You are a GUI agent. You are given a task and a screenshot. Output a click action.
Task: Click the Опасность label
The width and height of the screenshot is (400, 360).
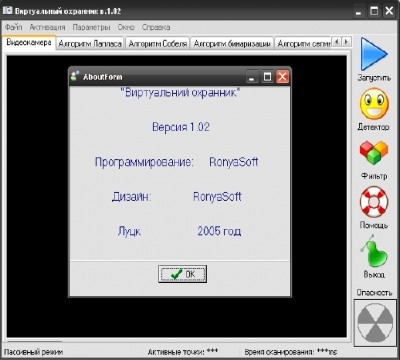[x=374, y=292]
